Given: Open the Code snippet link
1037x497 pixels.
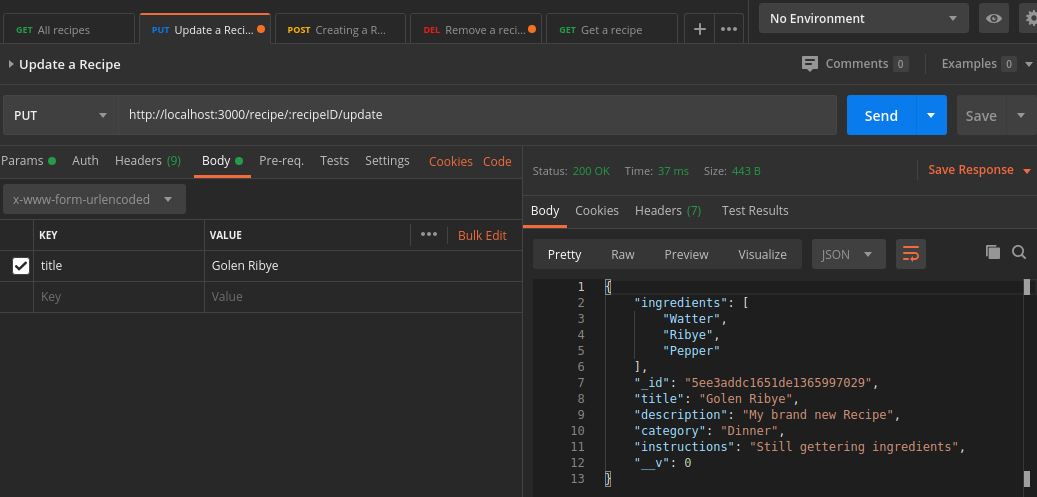Looking at the screenshot, I should 497,161.
